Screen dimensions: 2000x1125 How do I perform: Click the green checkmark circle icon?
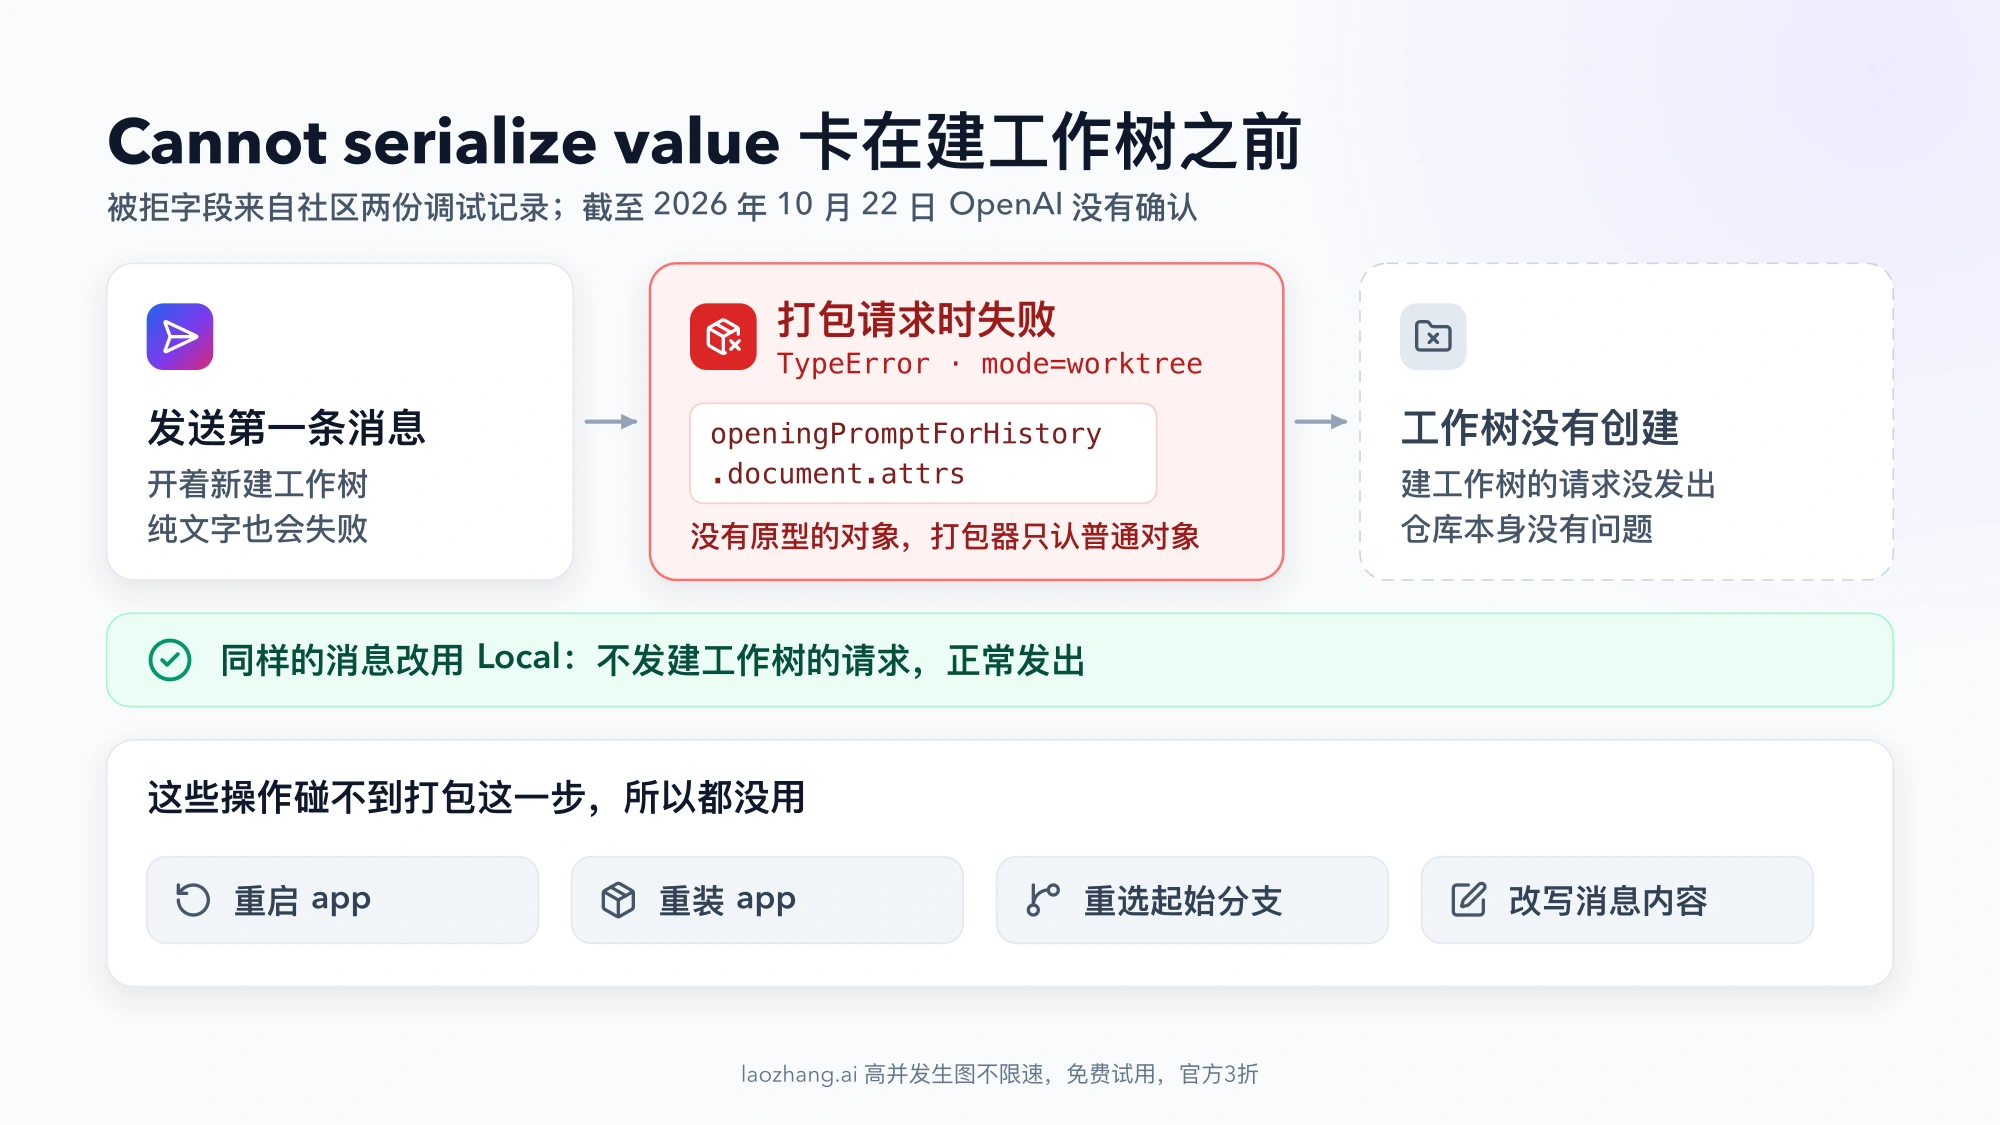[x=170, y=660]
